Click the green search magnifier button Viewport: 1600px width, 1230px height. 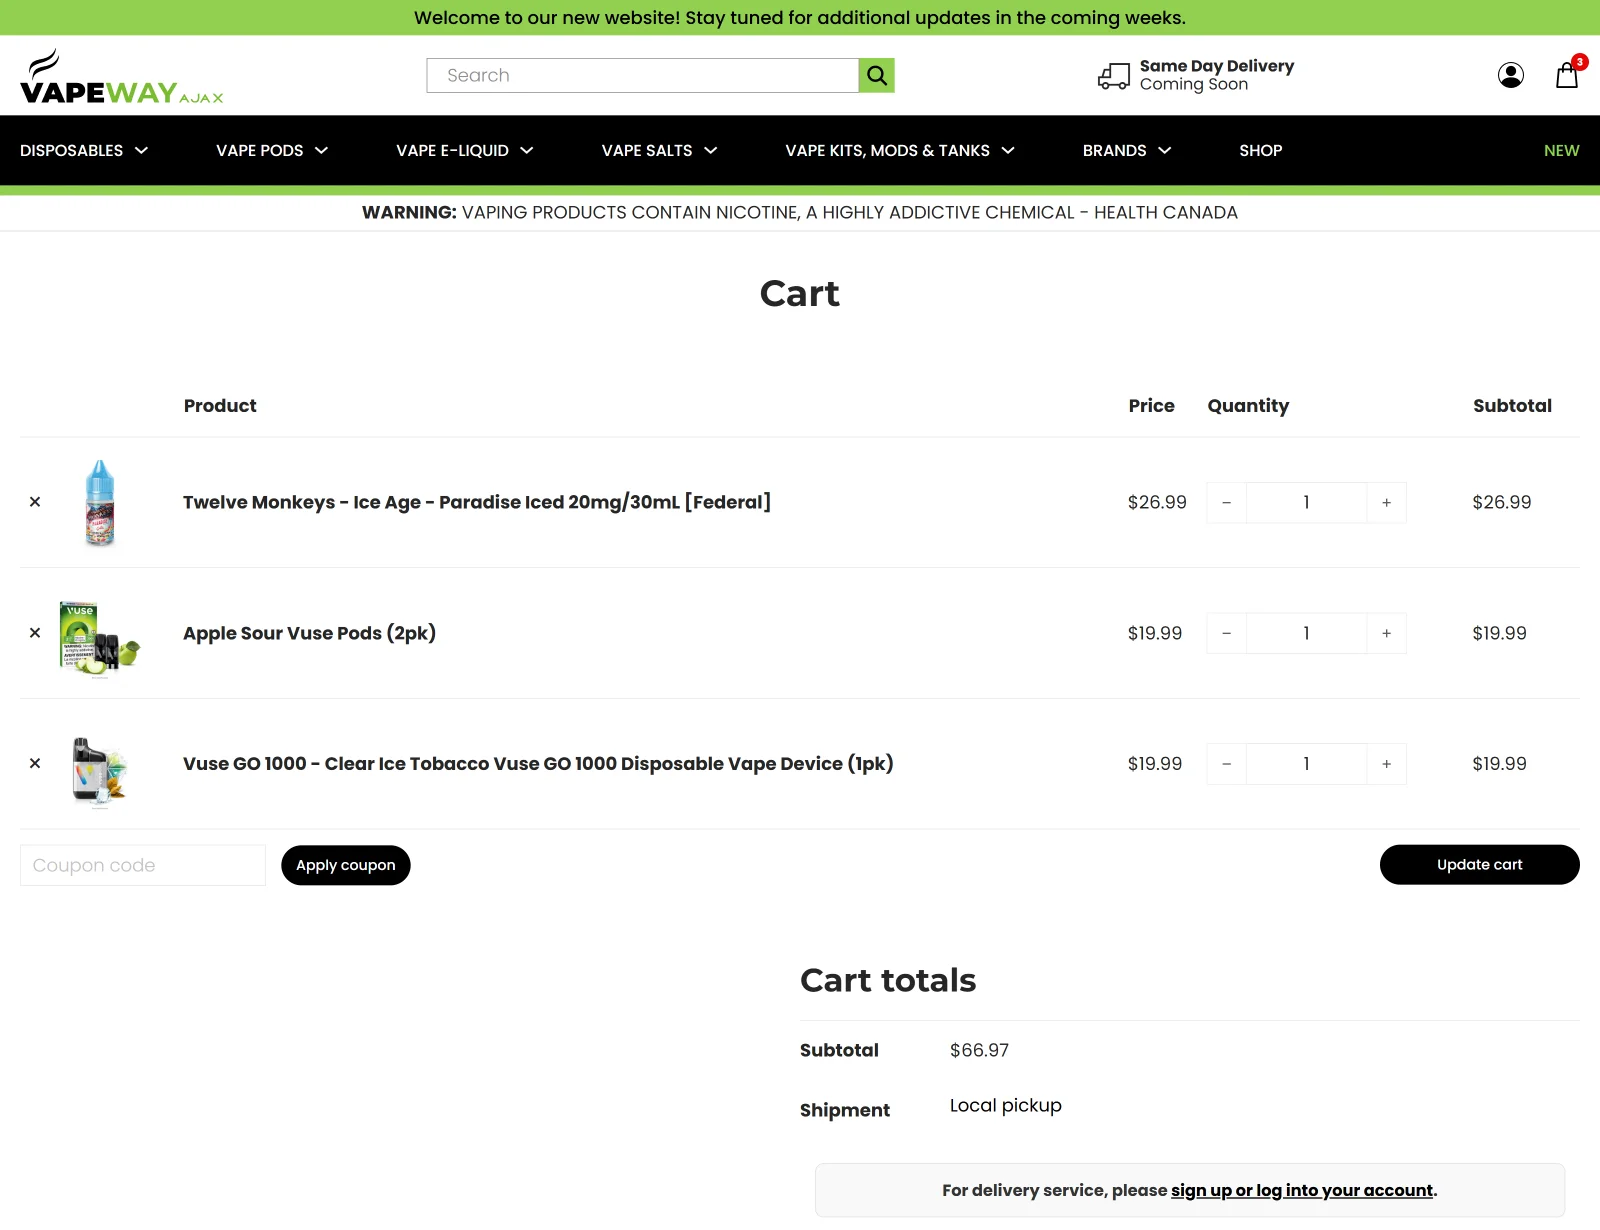tap(876, 75)
